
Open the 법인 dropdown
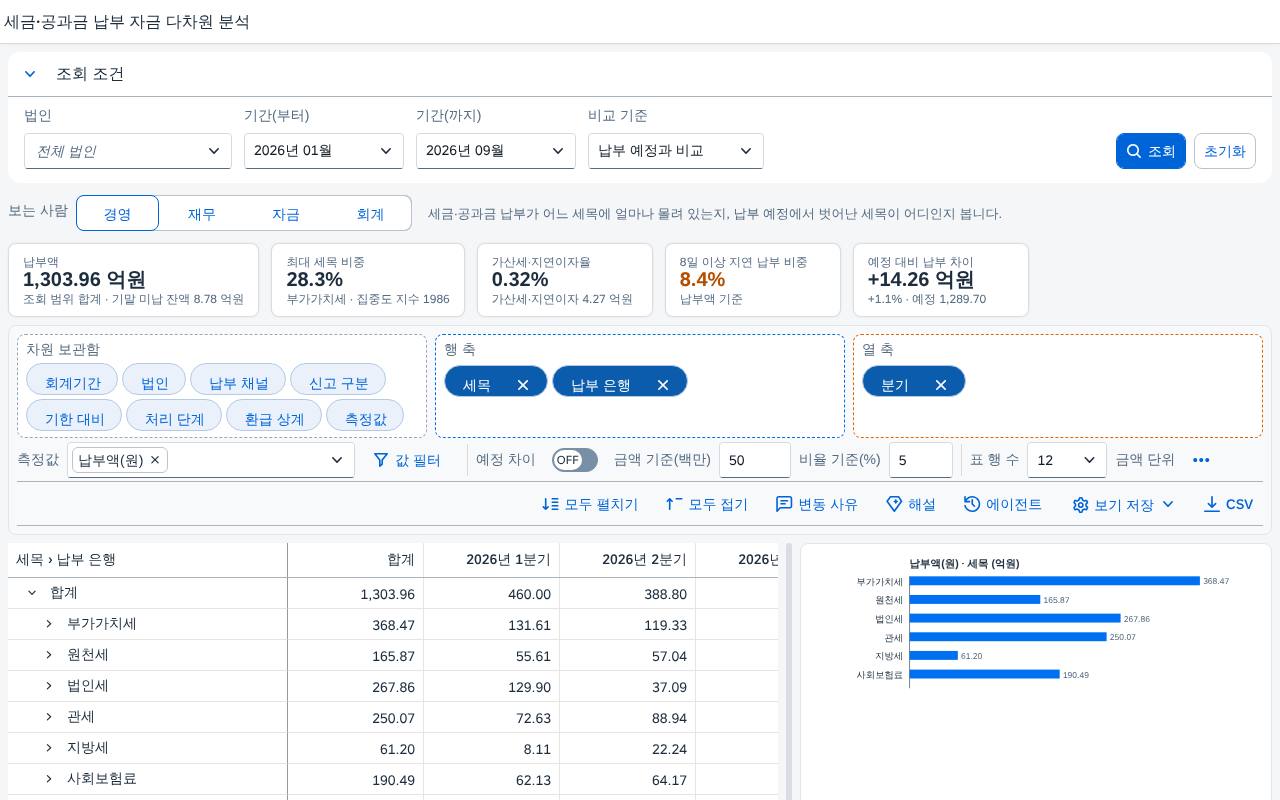(128, 151)
